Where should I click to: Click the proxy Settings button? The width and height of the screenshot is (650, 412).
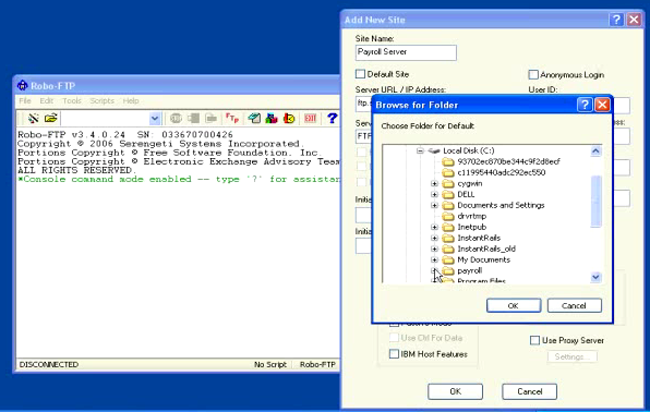572,356
